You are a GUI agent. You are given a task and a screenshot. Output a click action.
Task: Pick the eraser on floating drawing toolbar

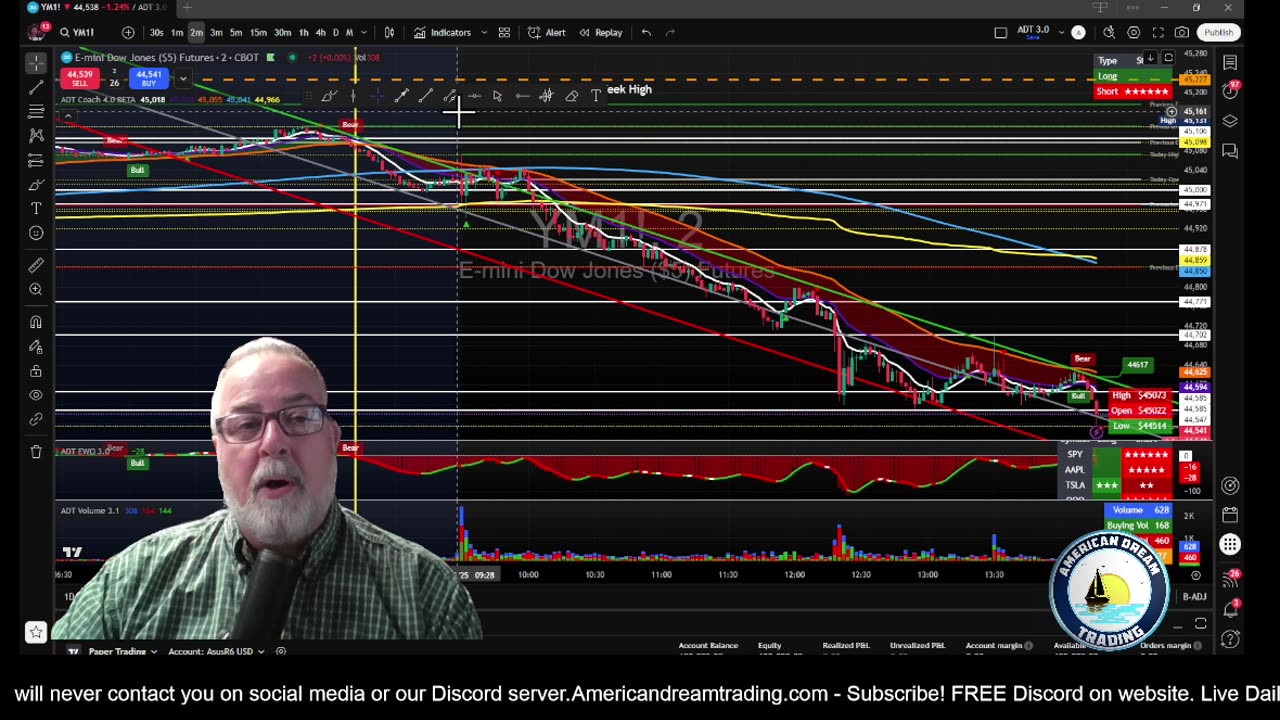[571, 96]
